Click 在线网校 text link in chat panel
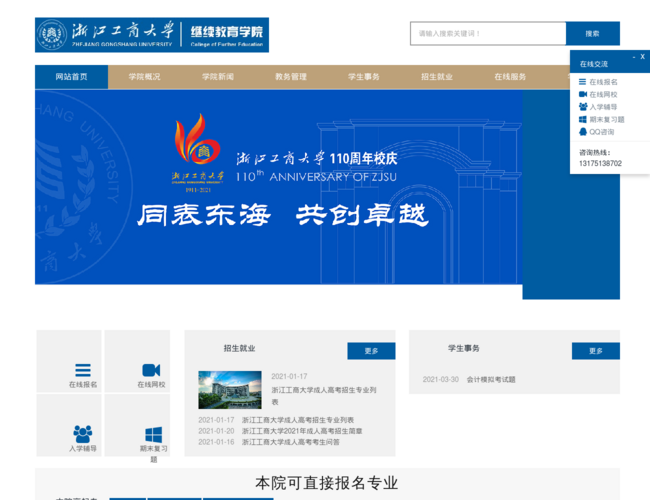Screen dimensions: 650x500 point(604,95)
